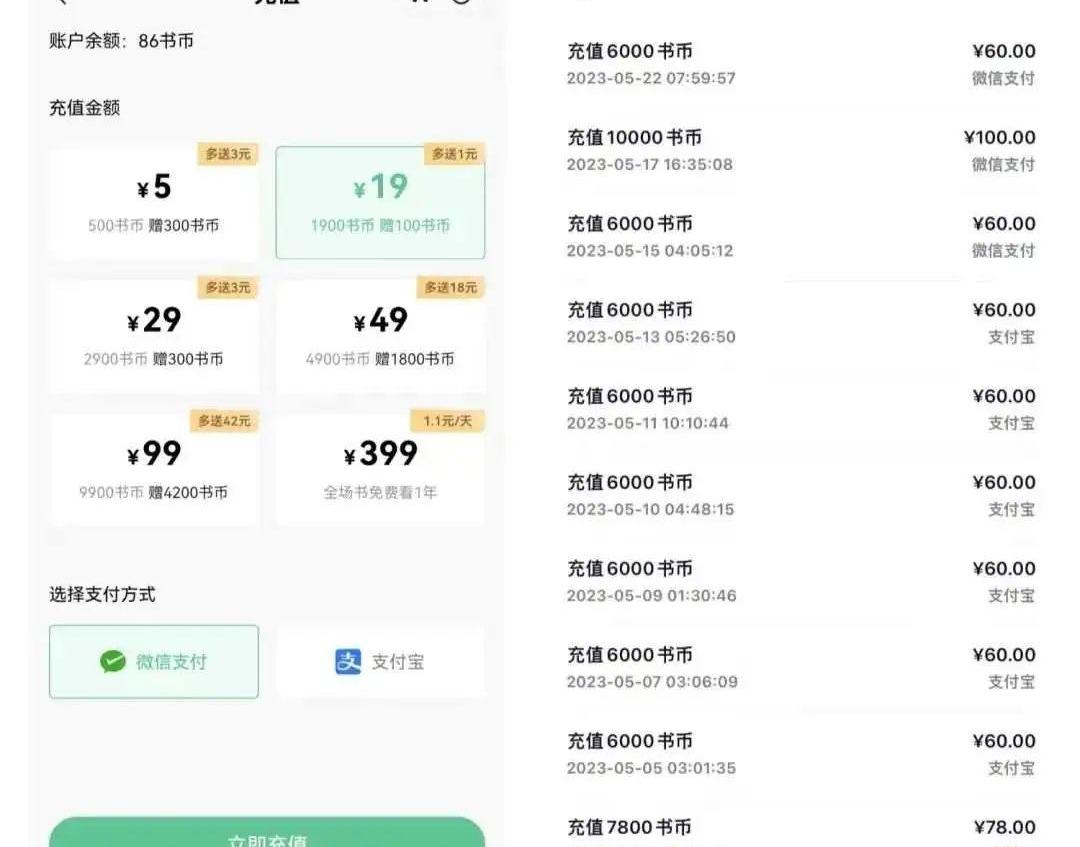Tap the green WeChat Pay icon
The image size is (1080, 847).
[113, 662]
